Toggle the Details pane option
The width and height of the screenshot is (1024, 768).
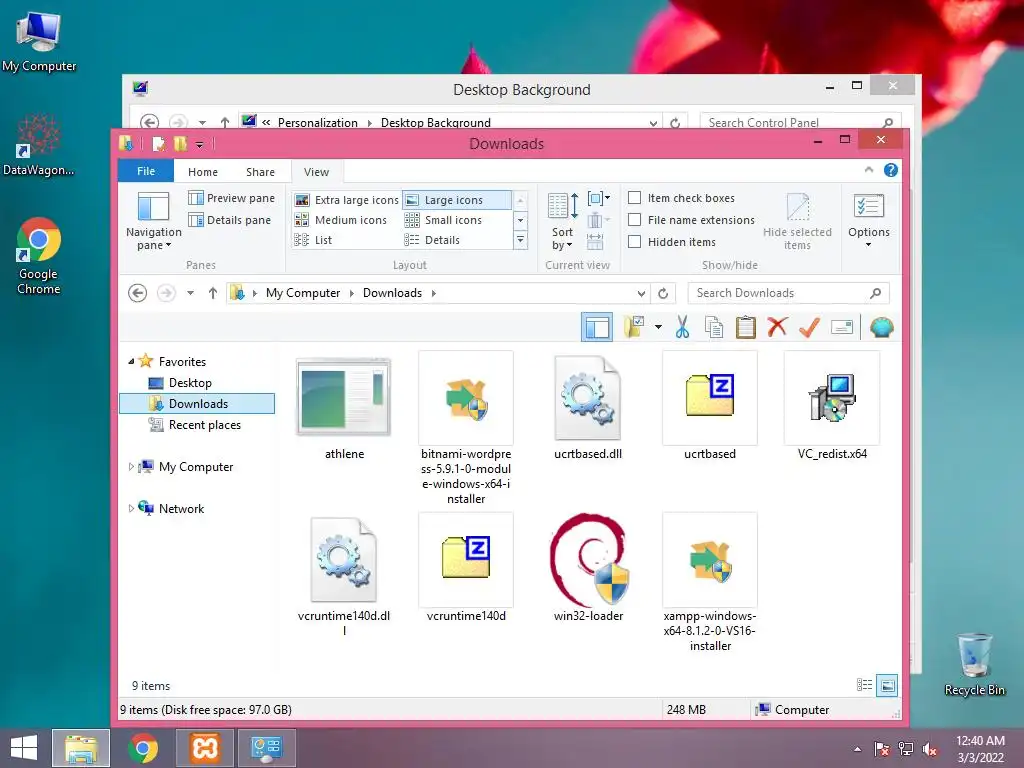pos(229,220)
